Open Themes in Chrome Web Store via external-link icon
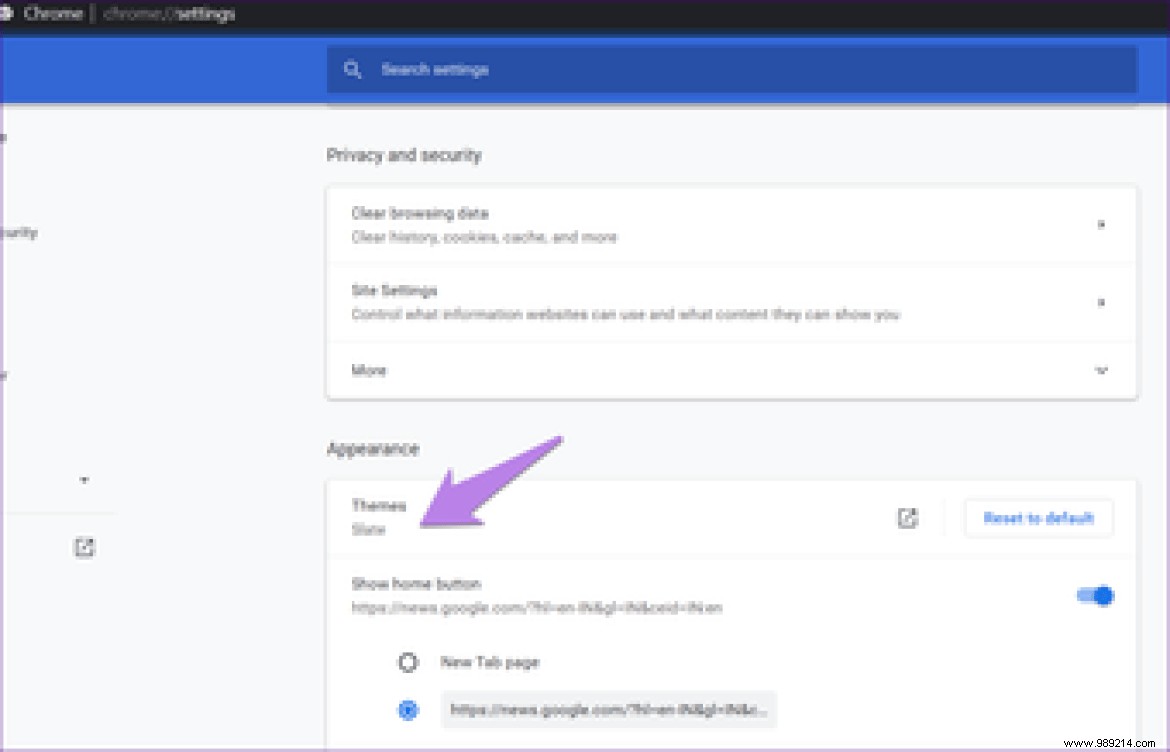 [x=906, y=518]
